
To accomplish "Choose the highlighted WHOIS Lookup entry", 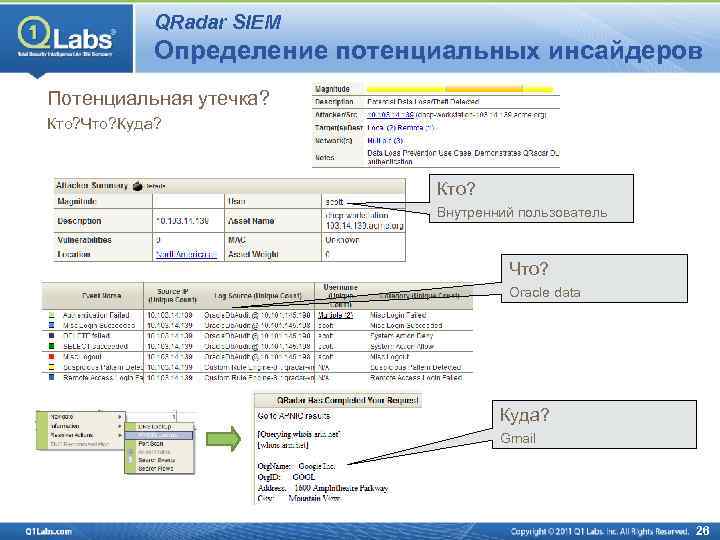I will [159, 435].
